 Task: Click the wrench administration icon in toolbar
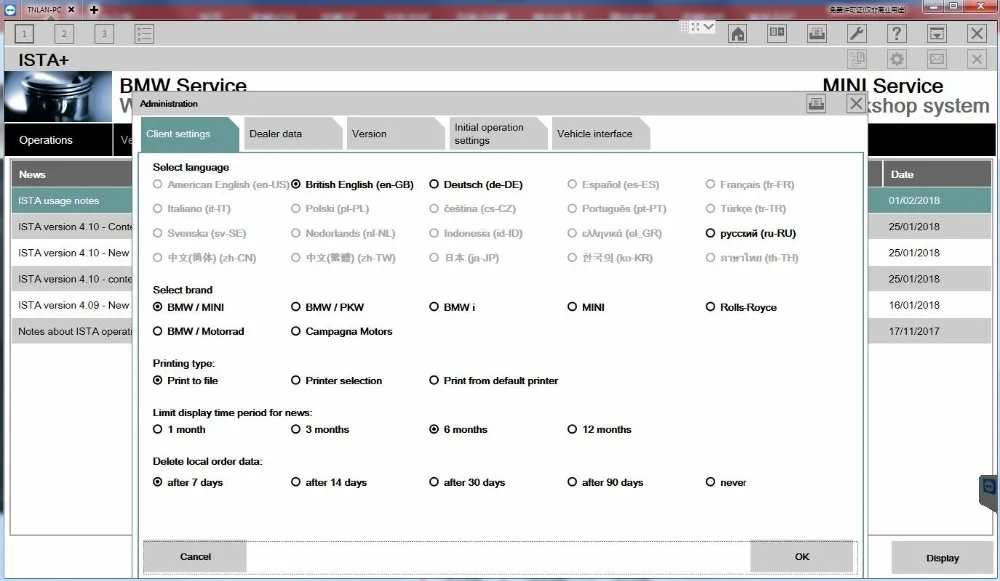857,34
